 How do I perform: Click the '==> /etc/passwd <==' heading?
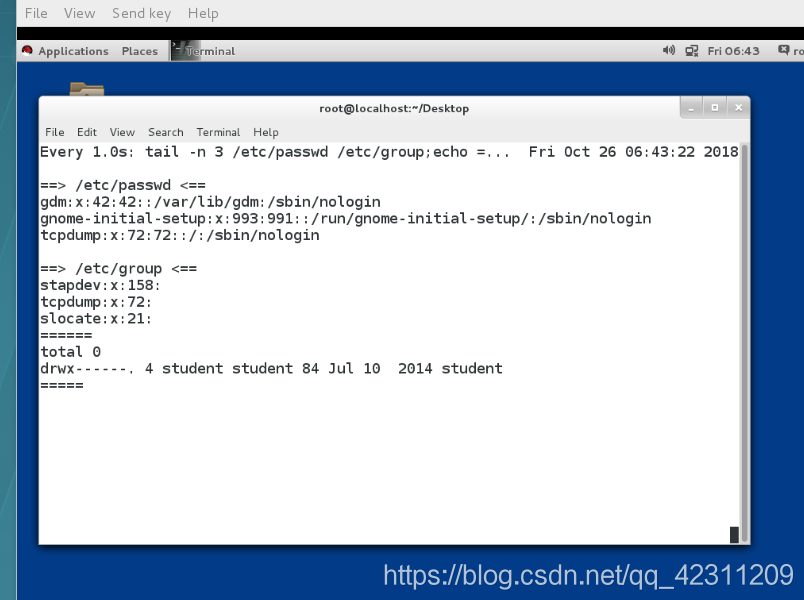[x=123, y=185]
